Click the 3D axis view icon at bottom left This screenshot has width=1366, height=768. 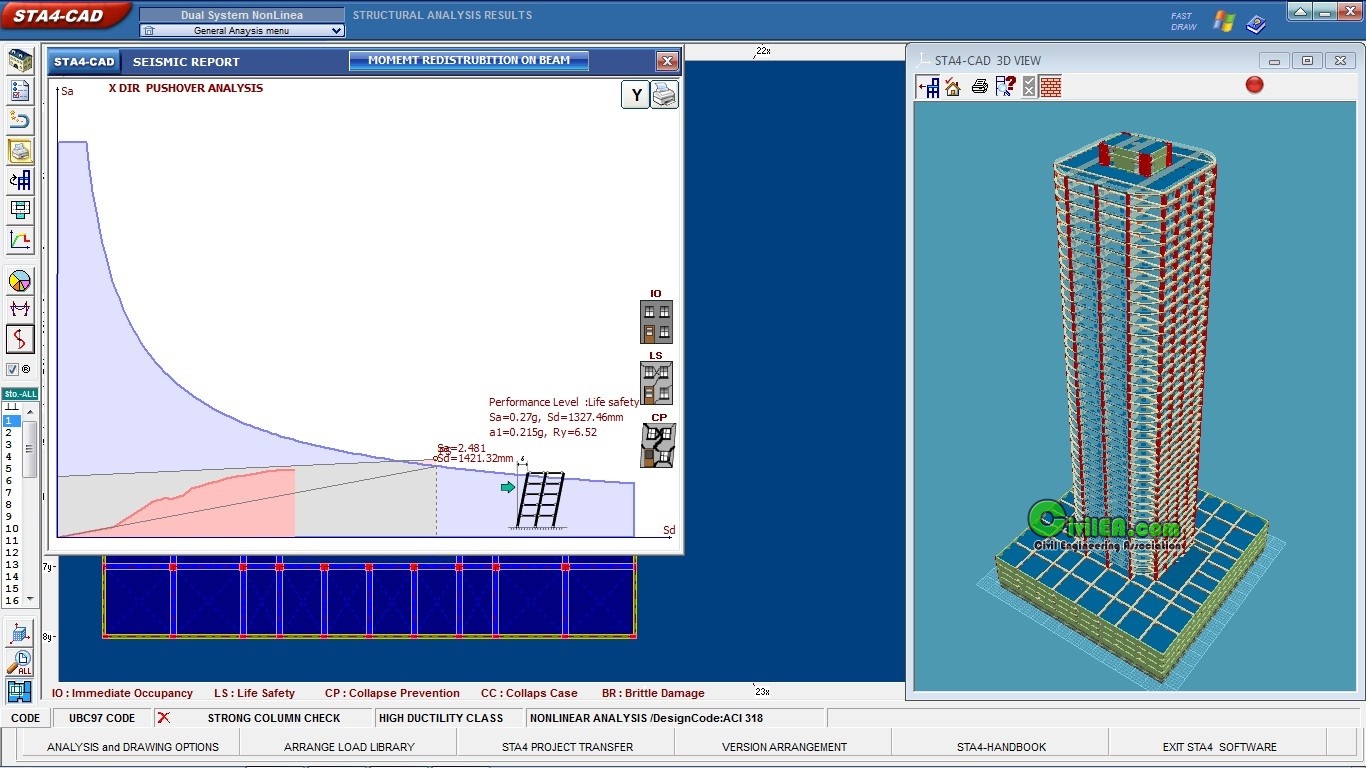point(20,632)
